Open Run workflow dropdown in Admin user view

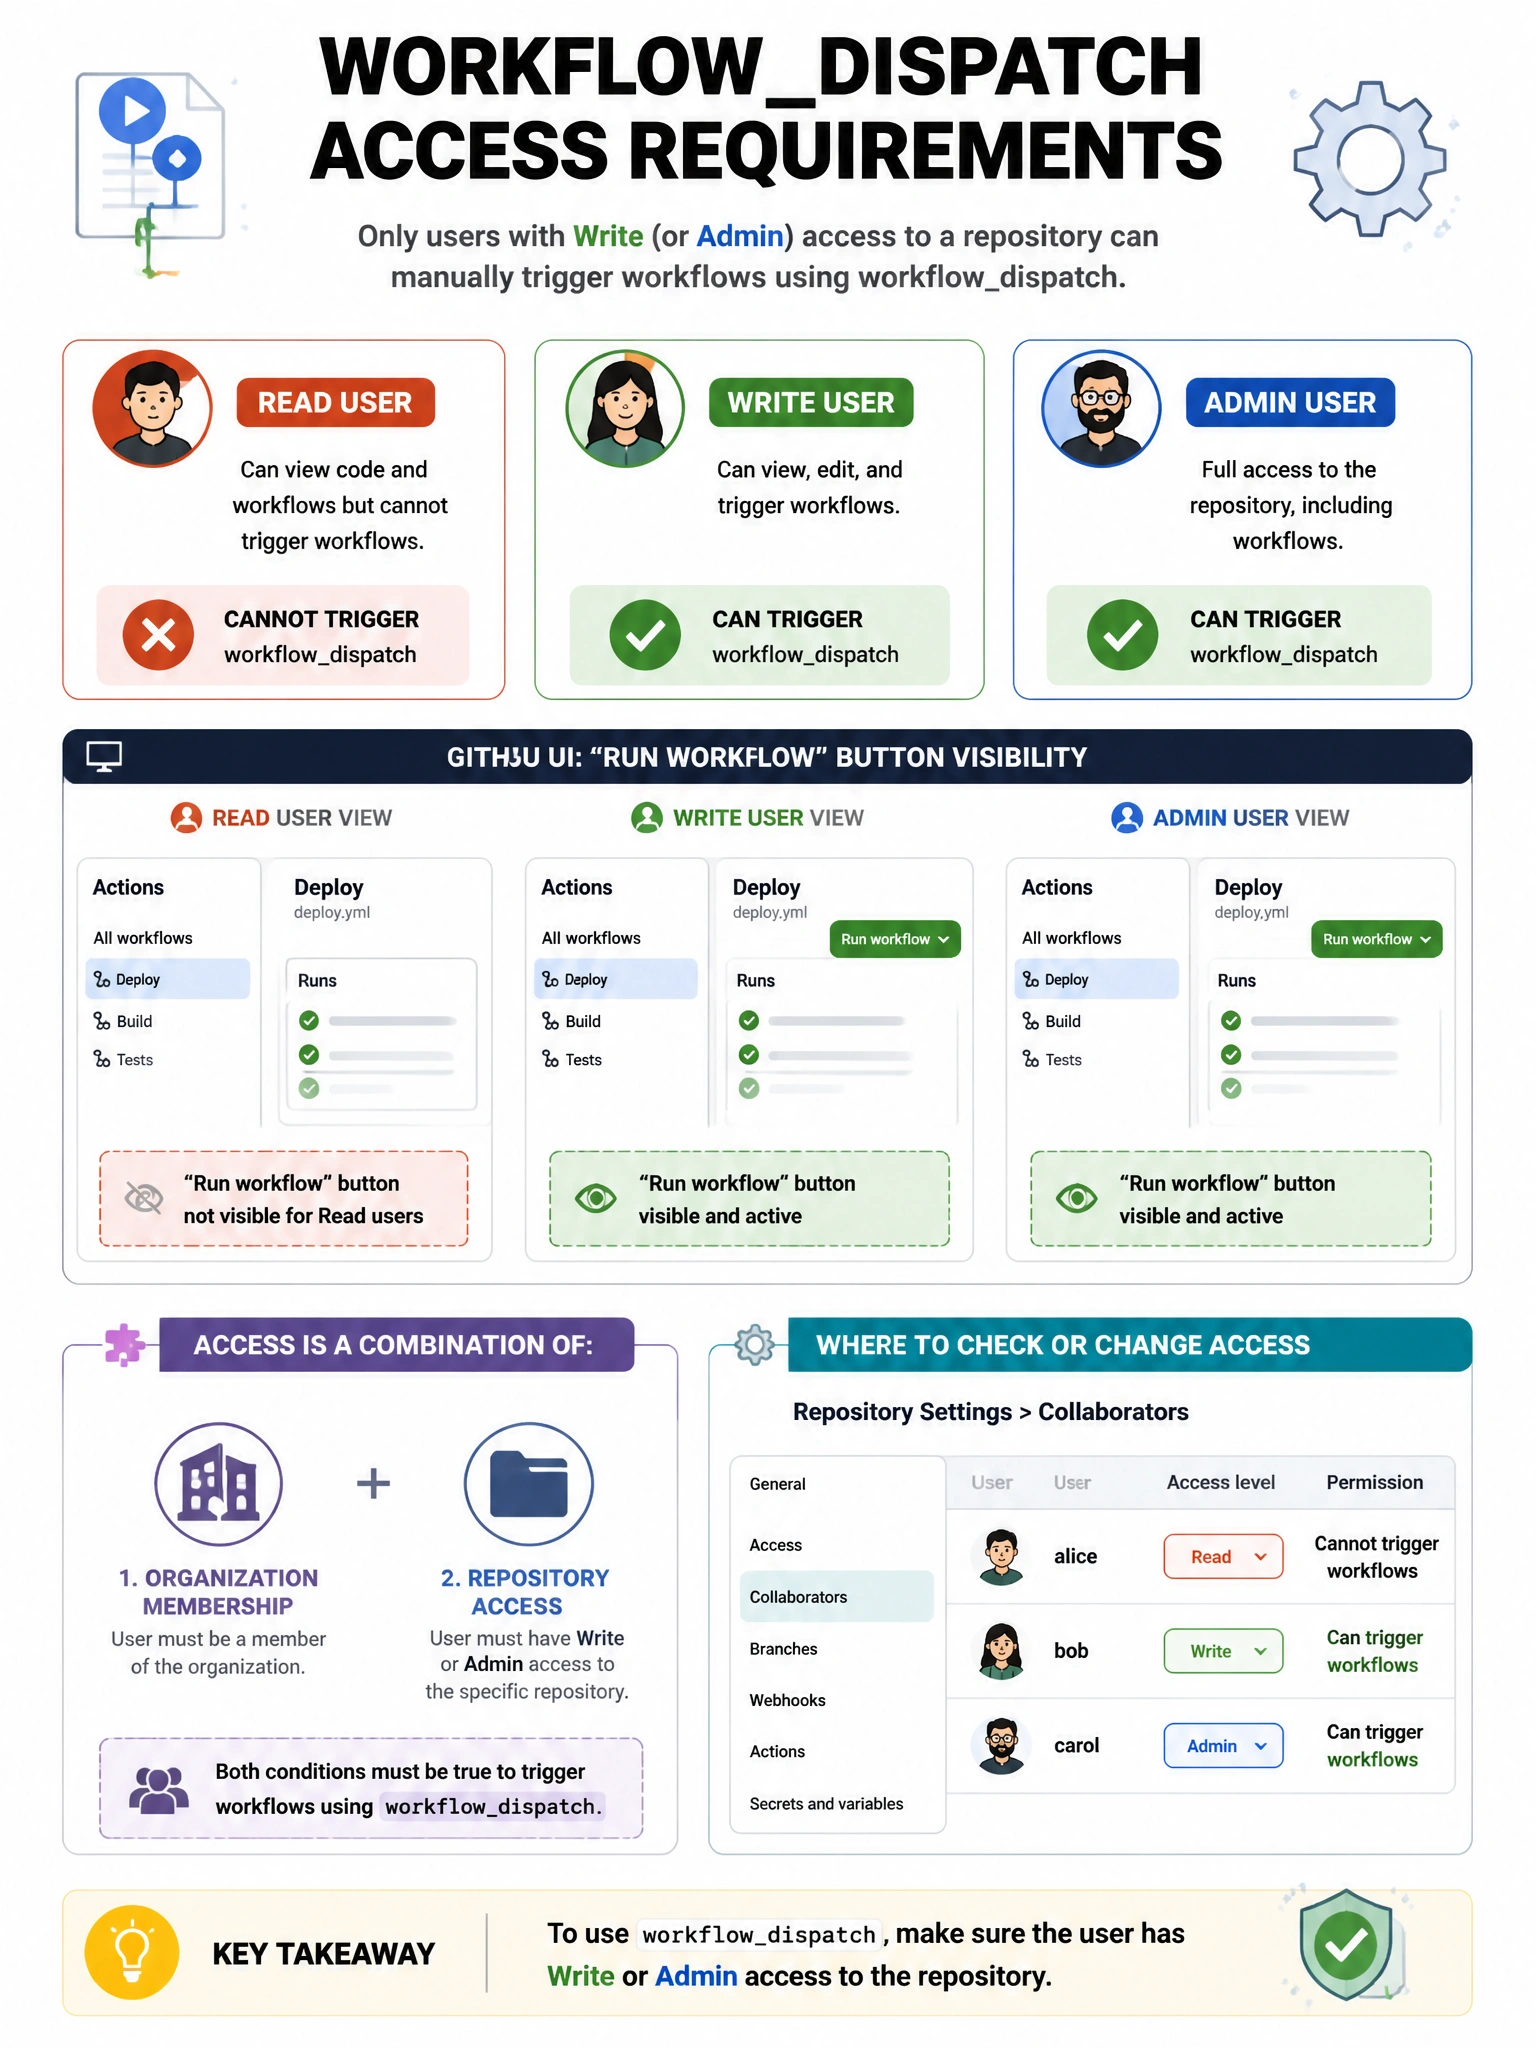[1377, 939]
